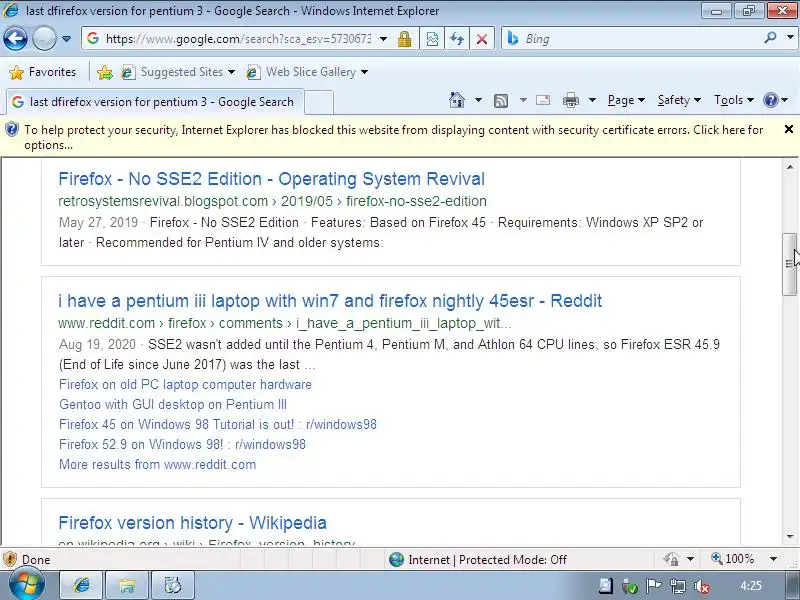Screen dimensions: 800x600
Task: Dismiss the information bar with X
Action: (788, 130)
